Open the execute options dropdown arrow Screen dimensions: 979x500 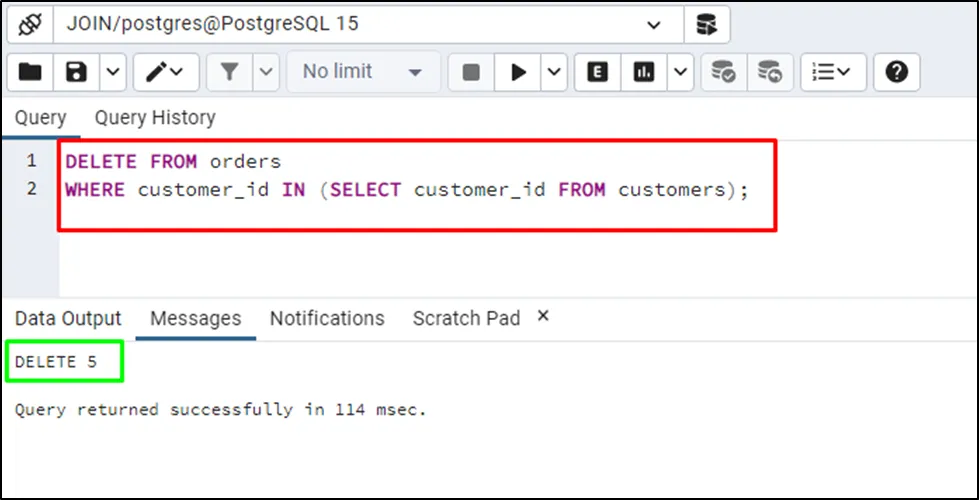coord(554,72)
